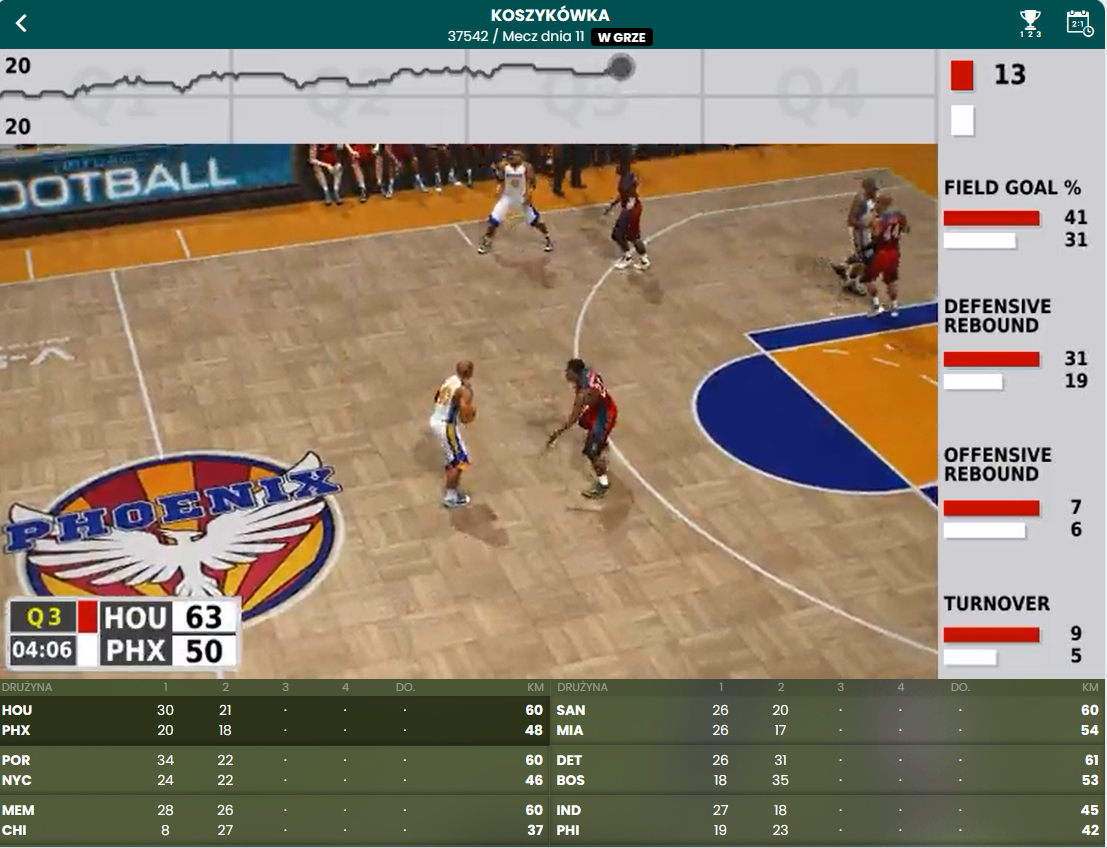This screenshot has width=1107, height=848.
Task: Click the score difference value 13
Action: pos(1010,75)
